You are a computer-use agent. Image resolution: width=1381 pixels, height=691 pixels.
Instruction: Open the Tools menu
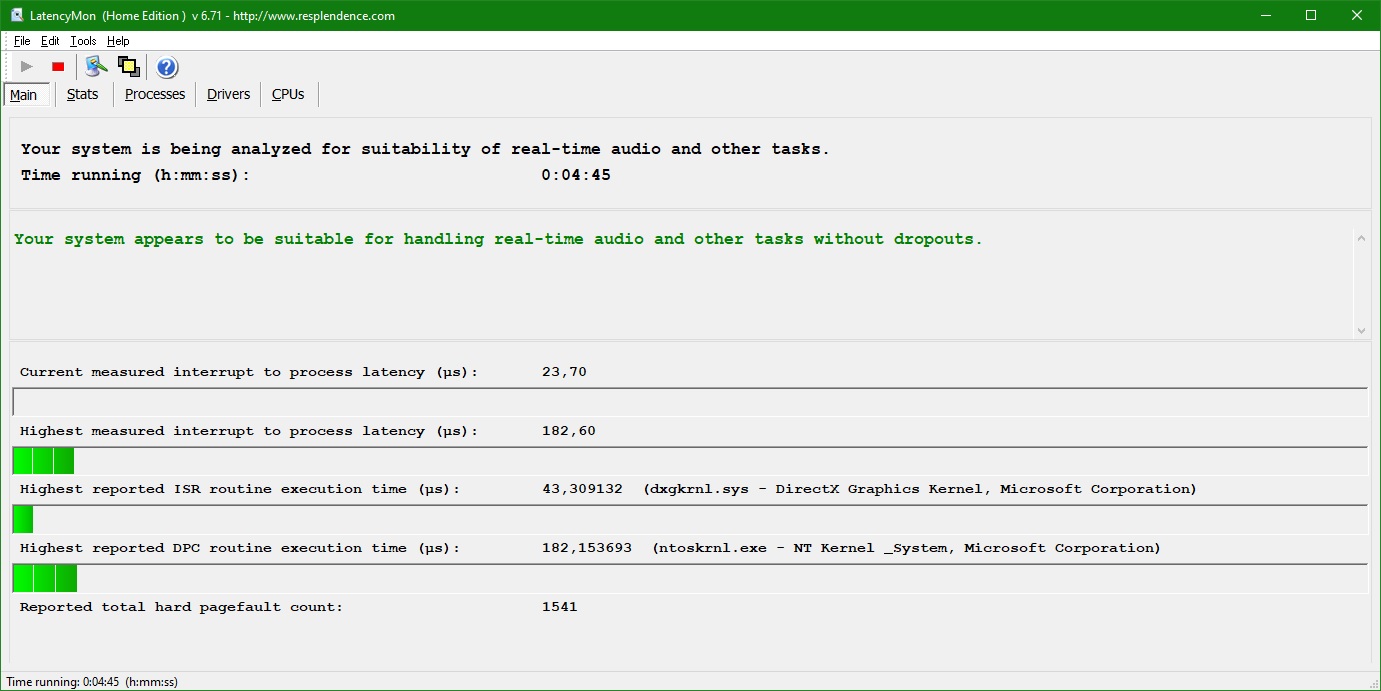pos(83,41)
